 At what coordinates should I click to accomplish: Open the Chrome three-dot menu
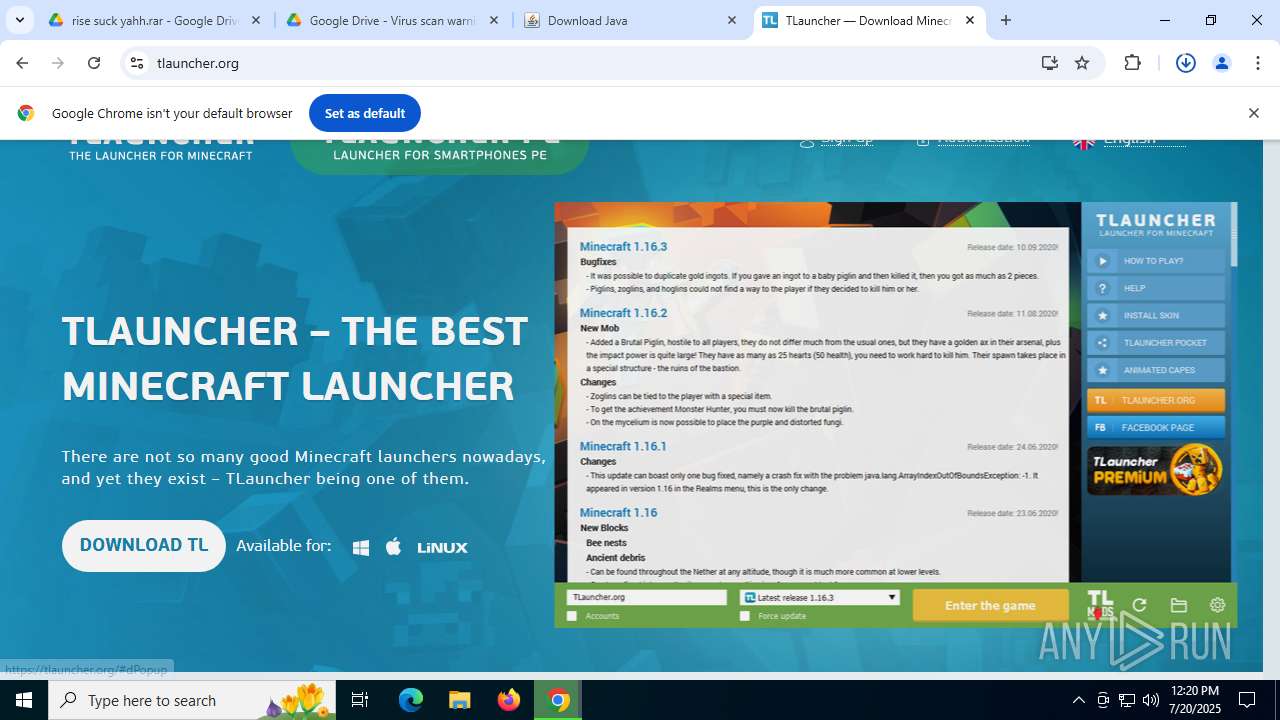point(1258,63)
